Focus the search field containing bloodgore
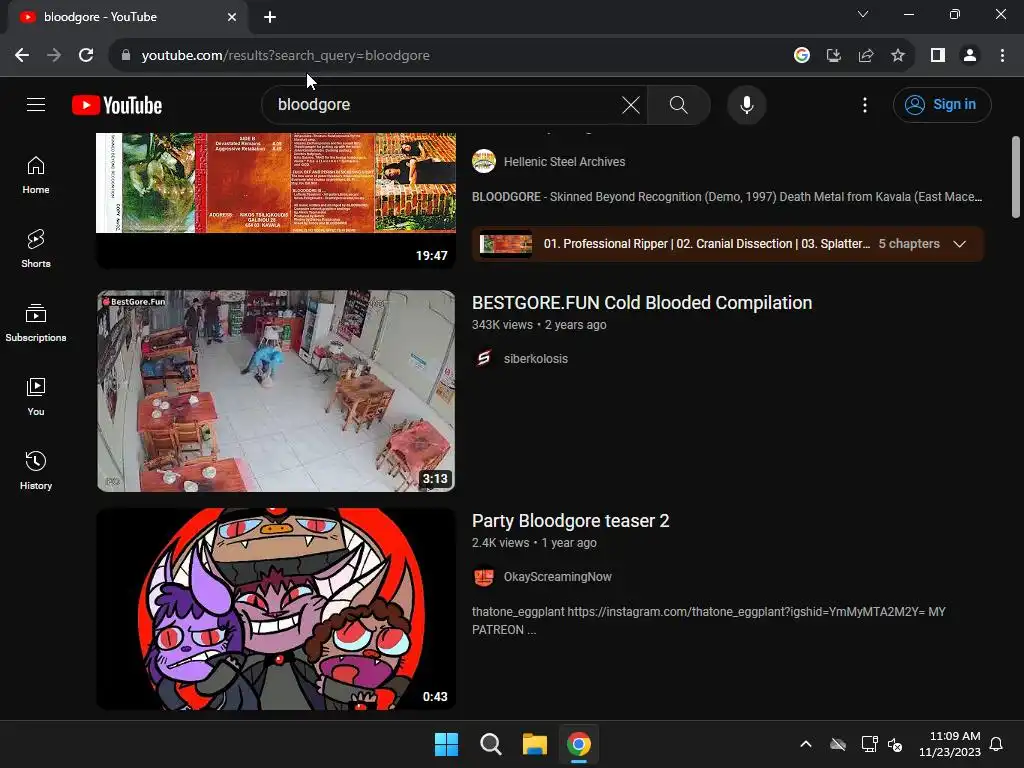 [x=446, y=104]
